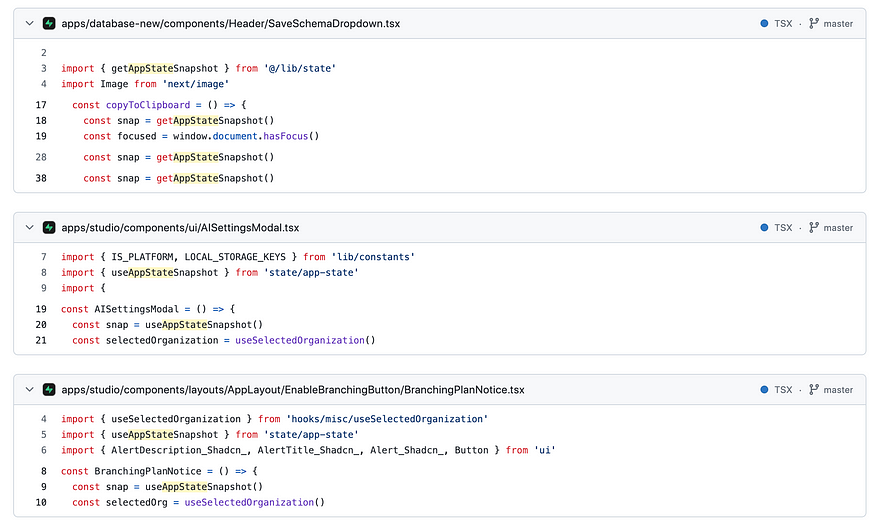Click the "const AISettingsModal = () => {" line
This screenshot has width=875, height=525.
tap(148, 309)
